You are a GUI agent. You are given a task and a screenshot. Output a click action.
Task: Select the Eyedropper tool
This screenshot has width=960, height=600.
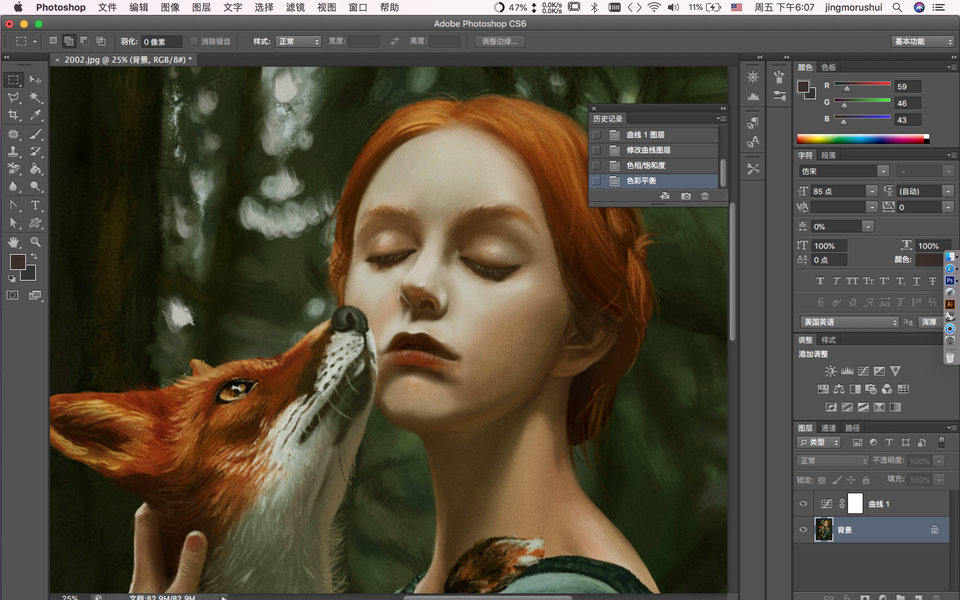tap(36, 115)
